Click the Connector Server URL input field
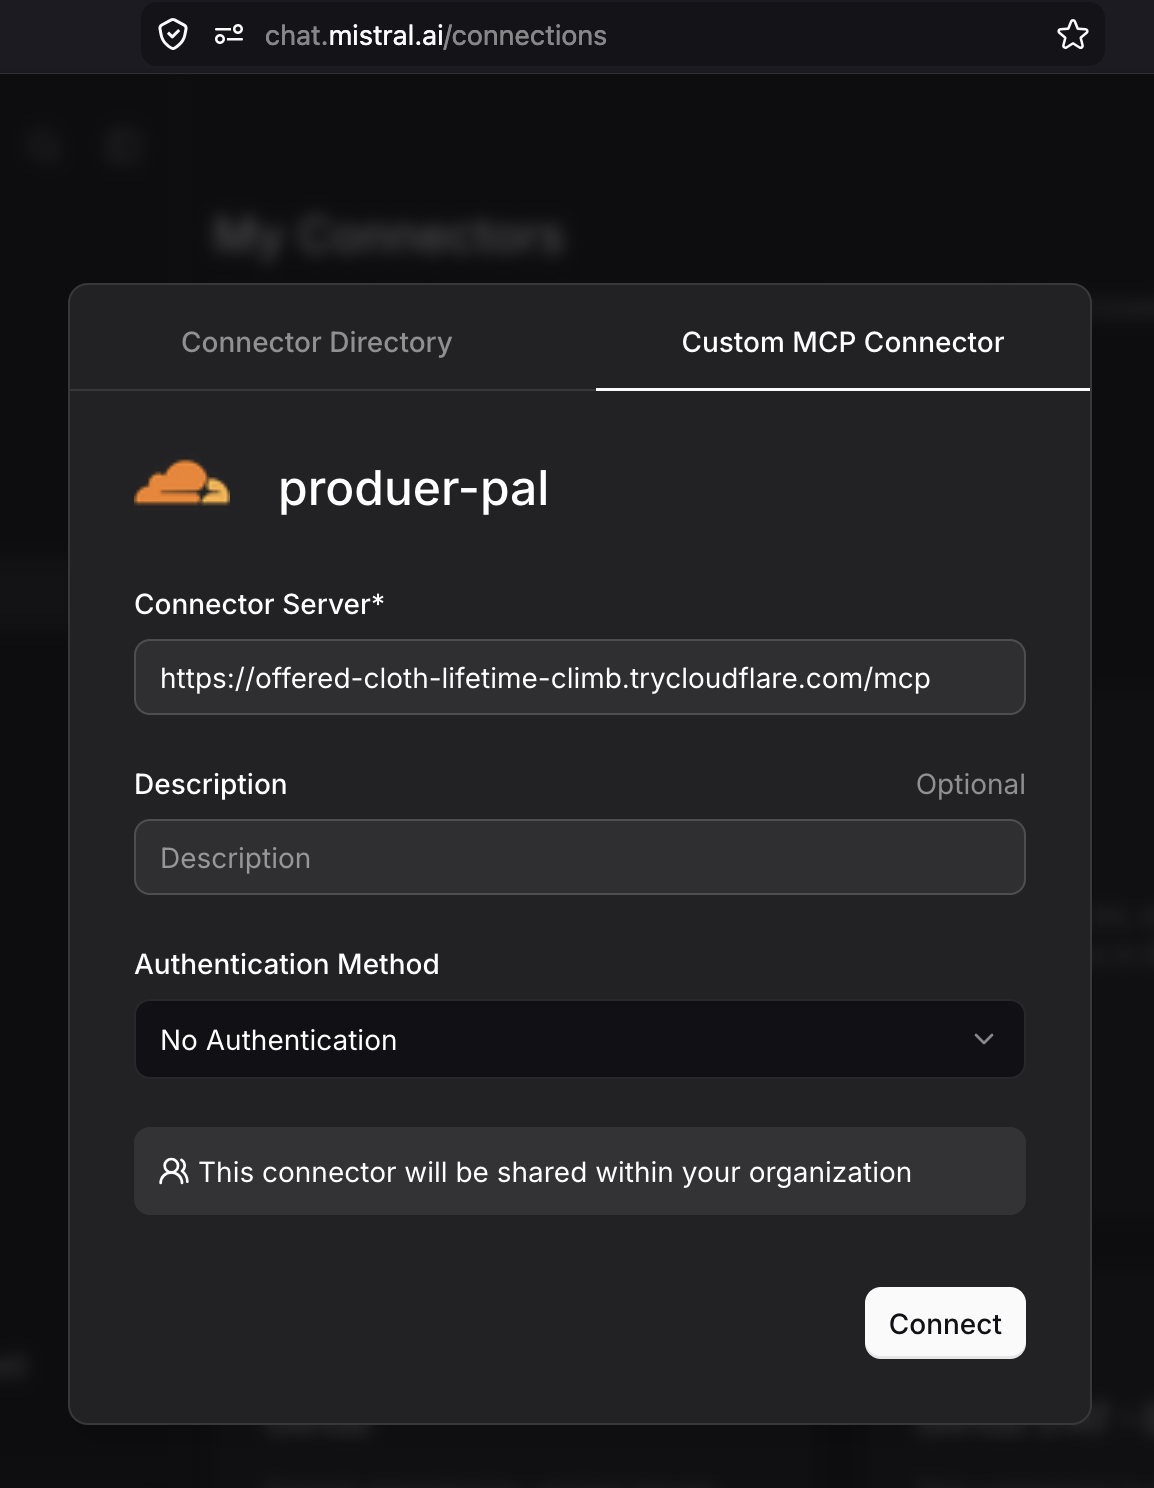Viewport: 1154px width, 1488px height. point(580,677)
